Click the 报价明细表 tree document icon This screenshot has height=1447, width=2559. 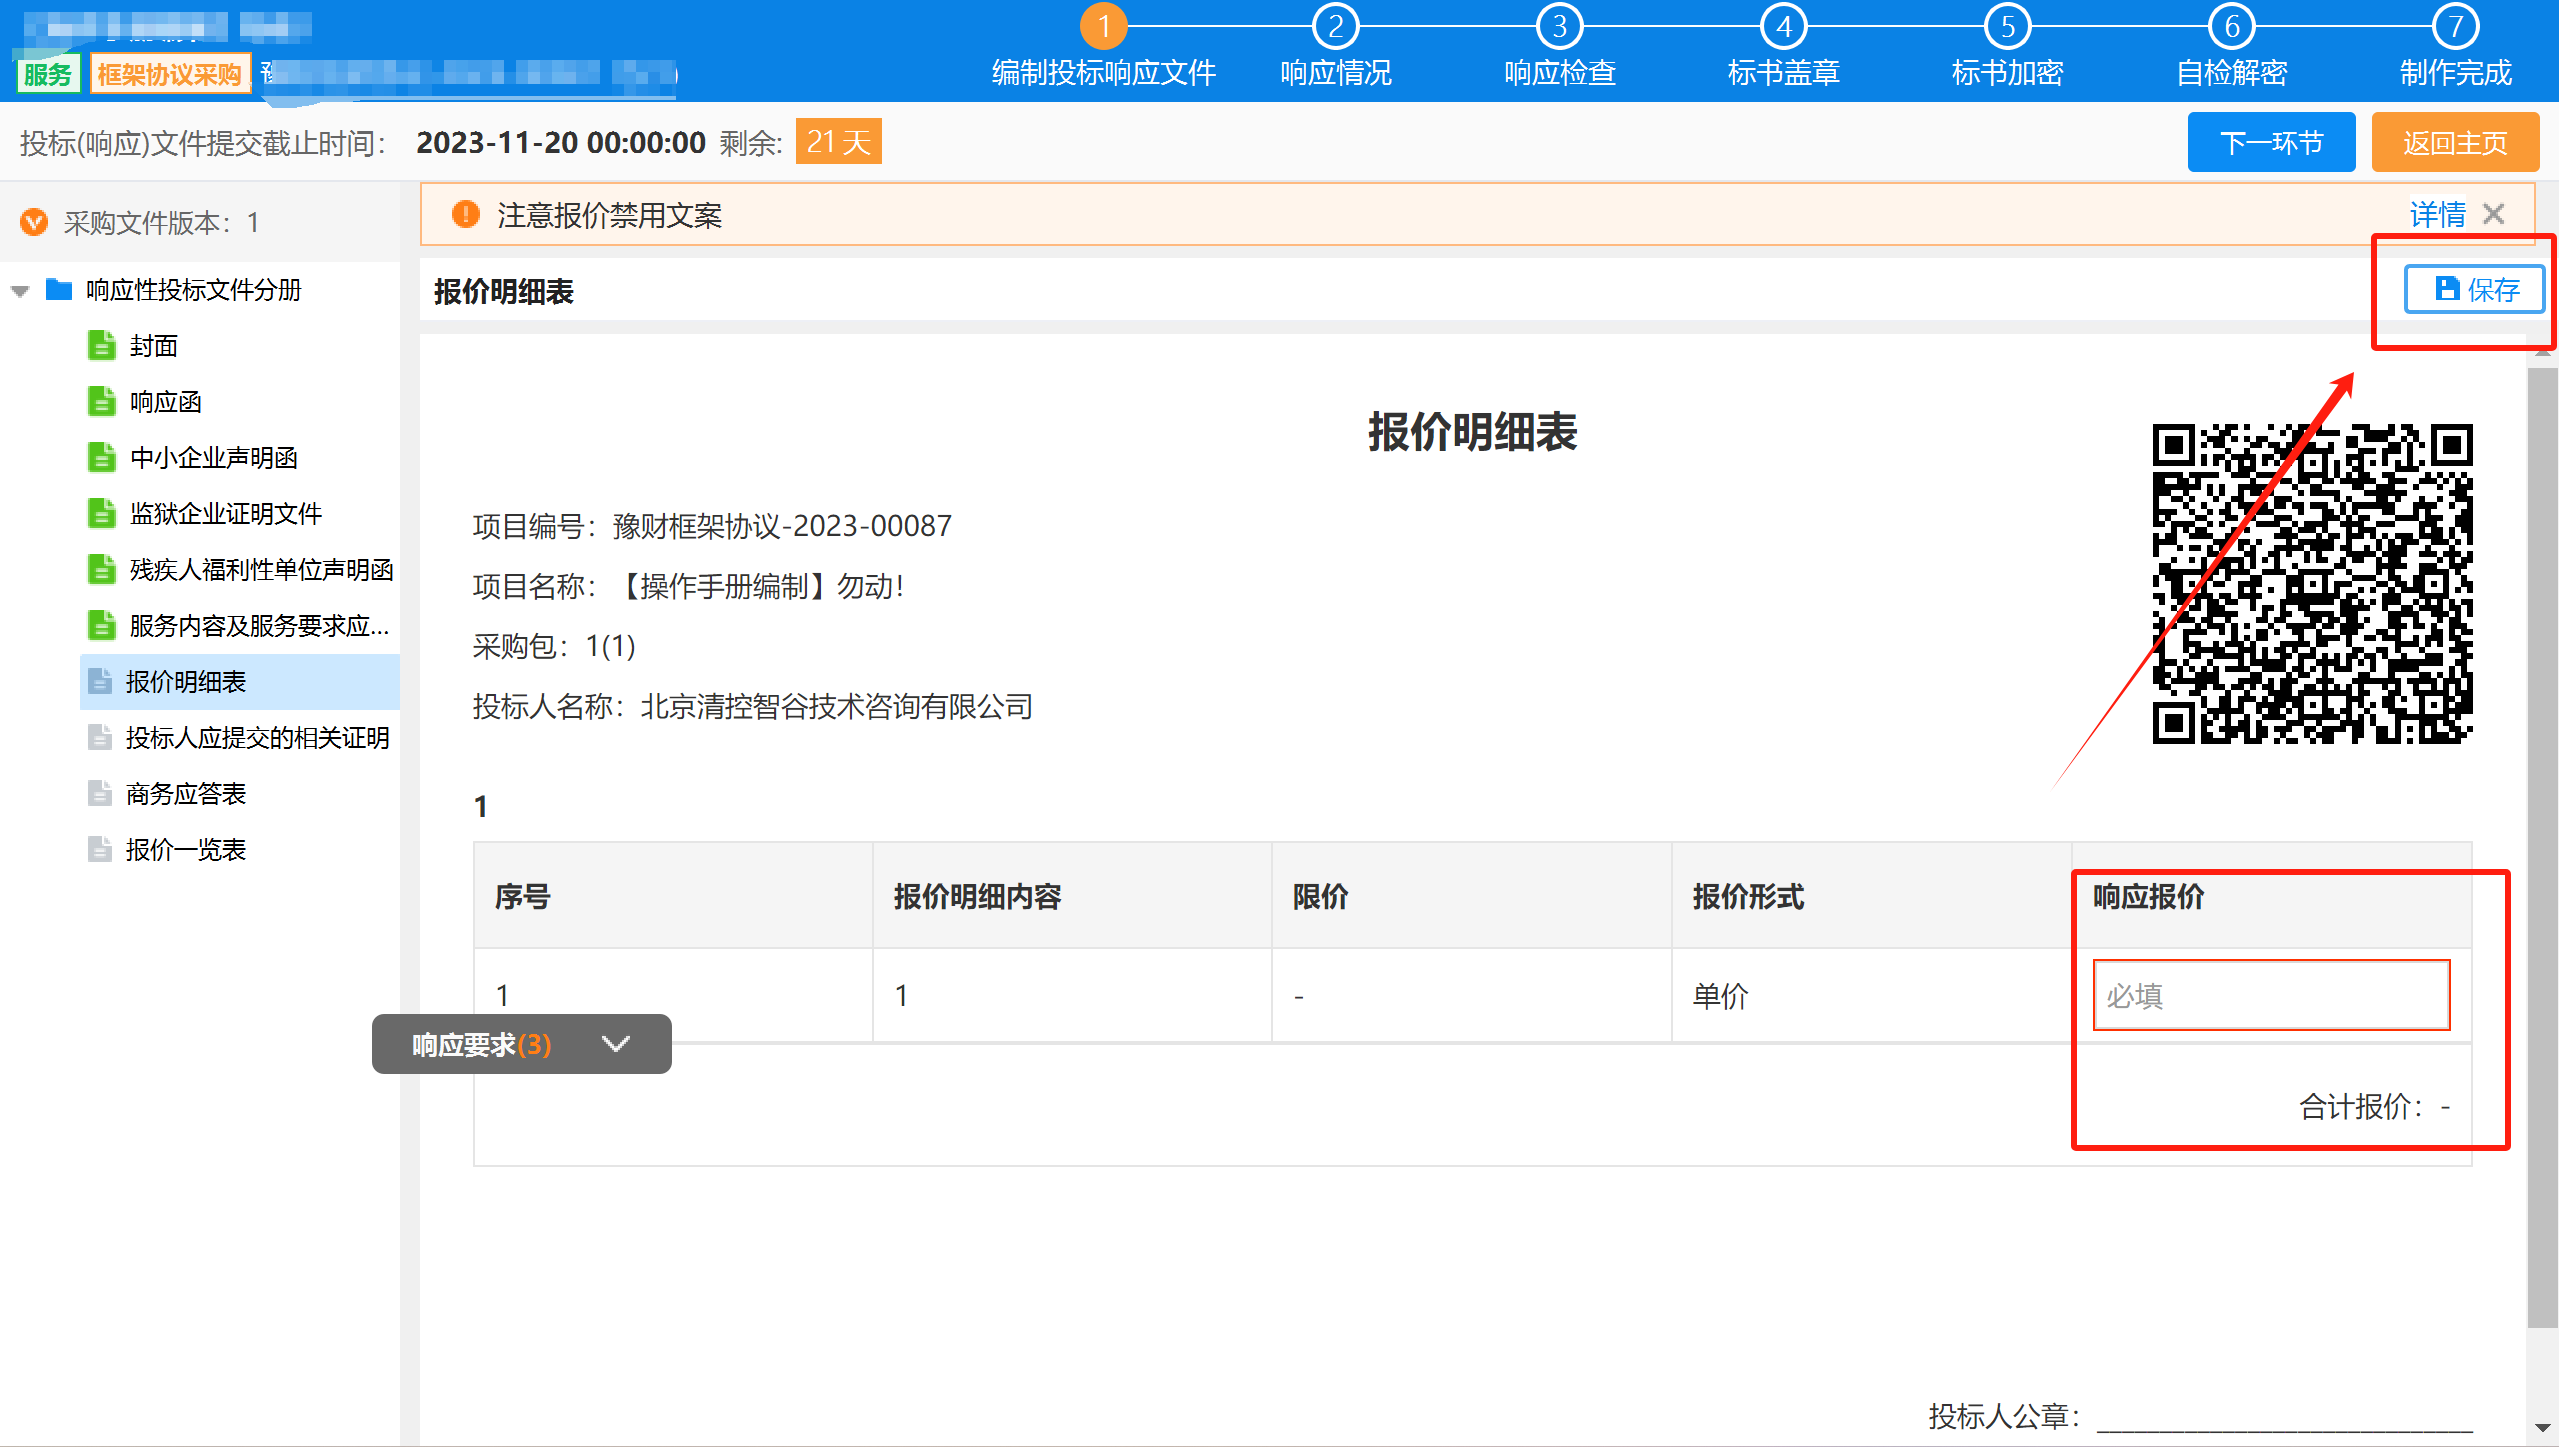tap(100, 681)
